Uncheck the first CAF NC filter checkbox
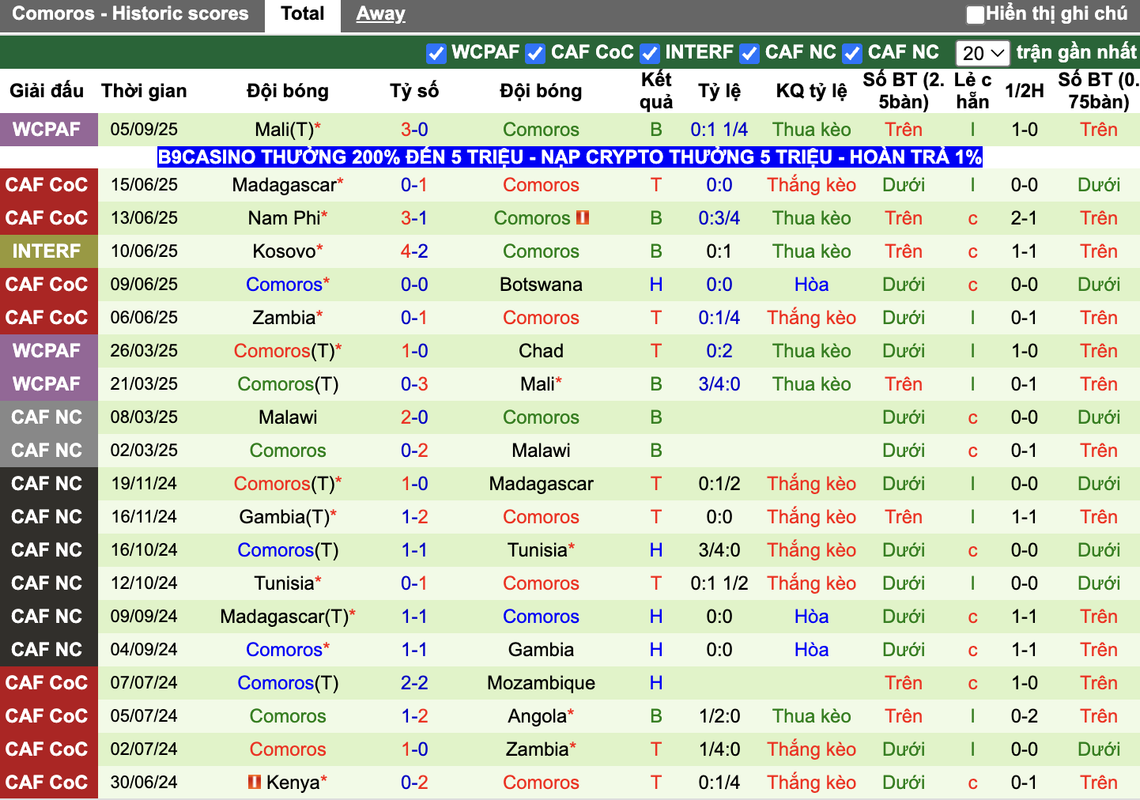 750,53
